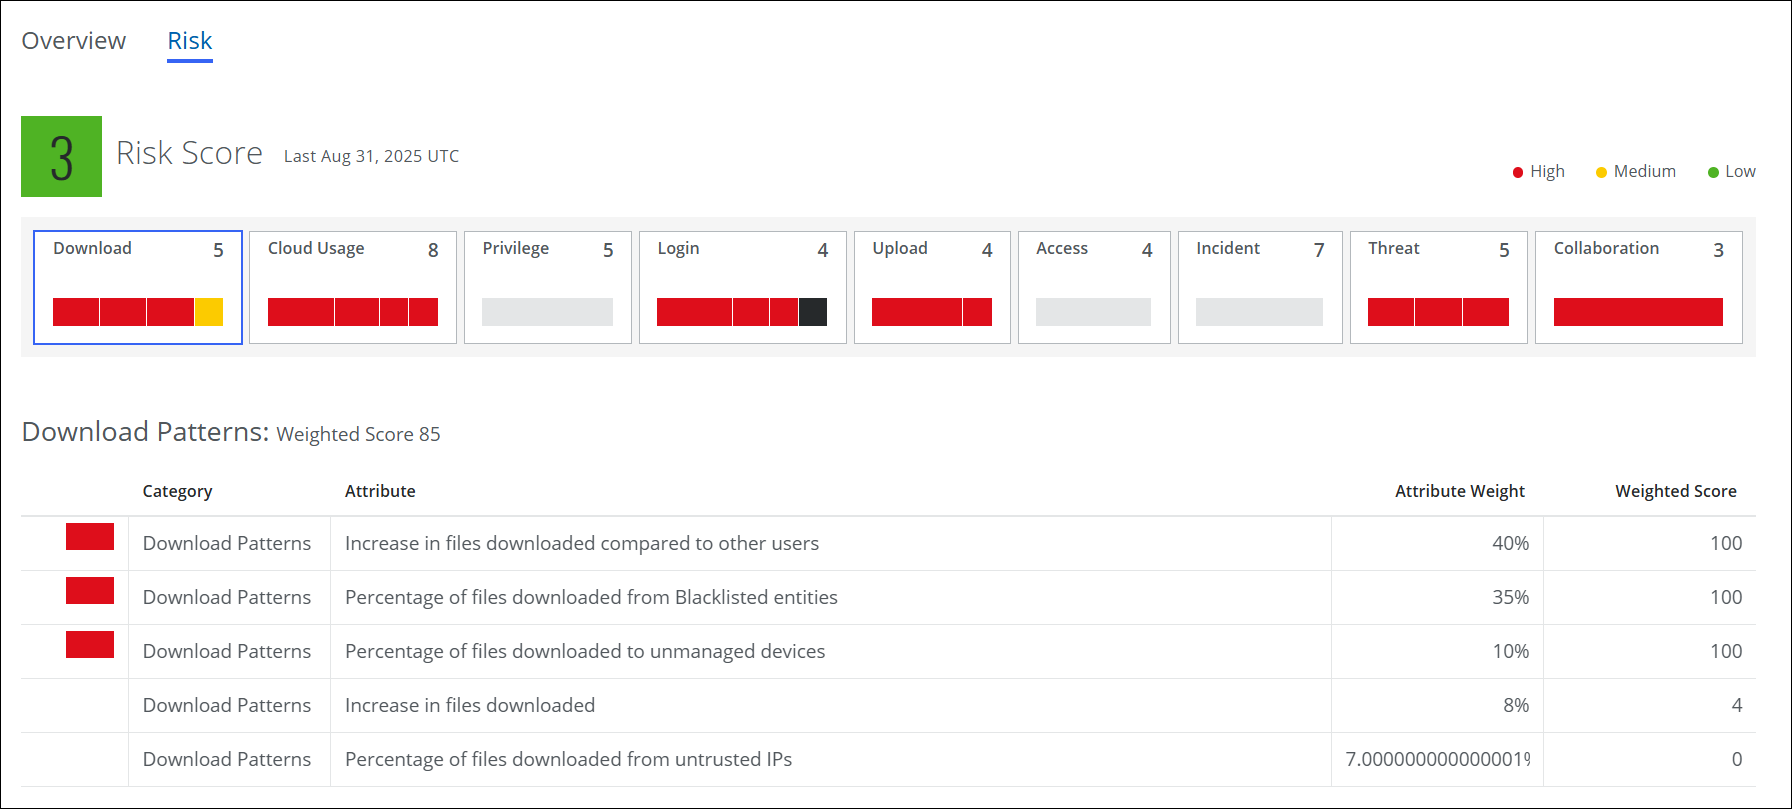Click the Low legend green dot
This screenshot has width=1792, height=809.
[1713, 172]
